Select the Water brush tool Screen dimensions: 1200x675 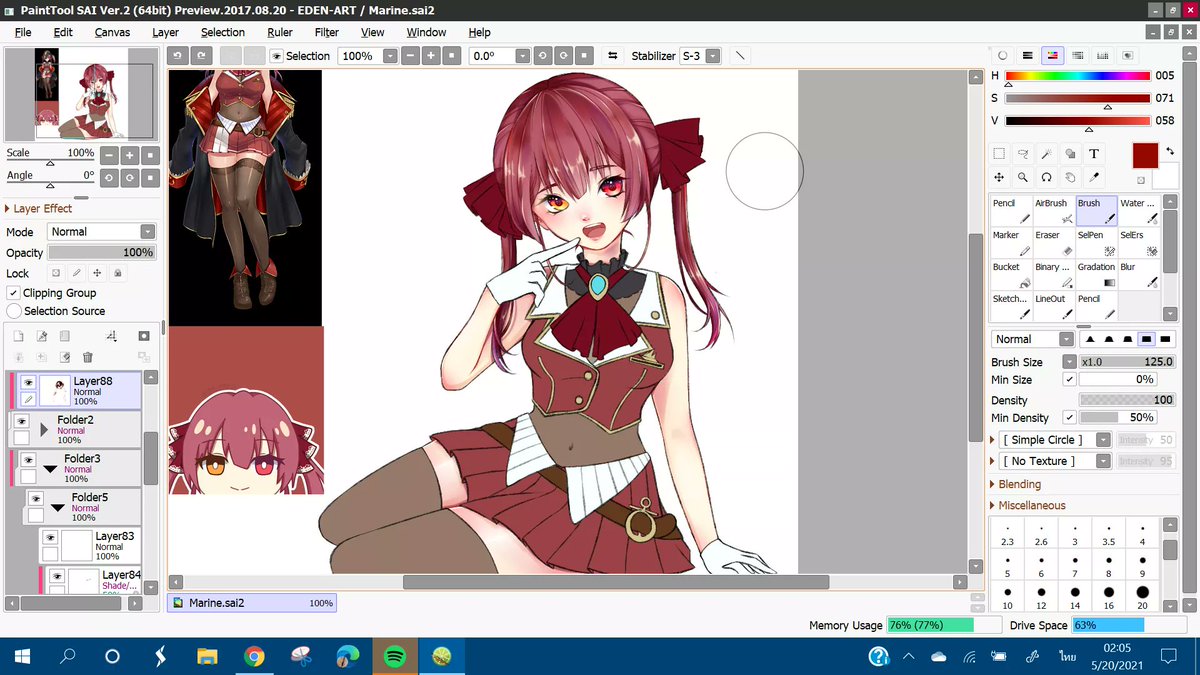tap(1139, 210)
